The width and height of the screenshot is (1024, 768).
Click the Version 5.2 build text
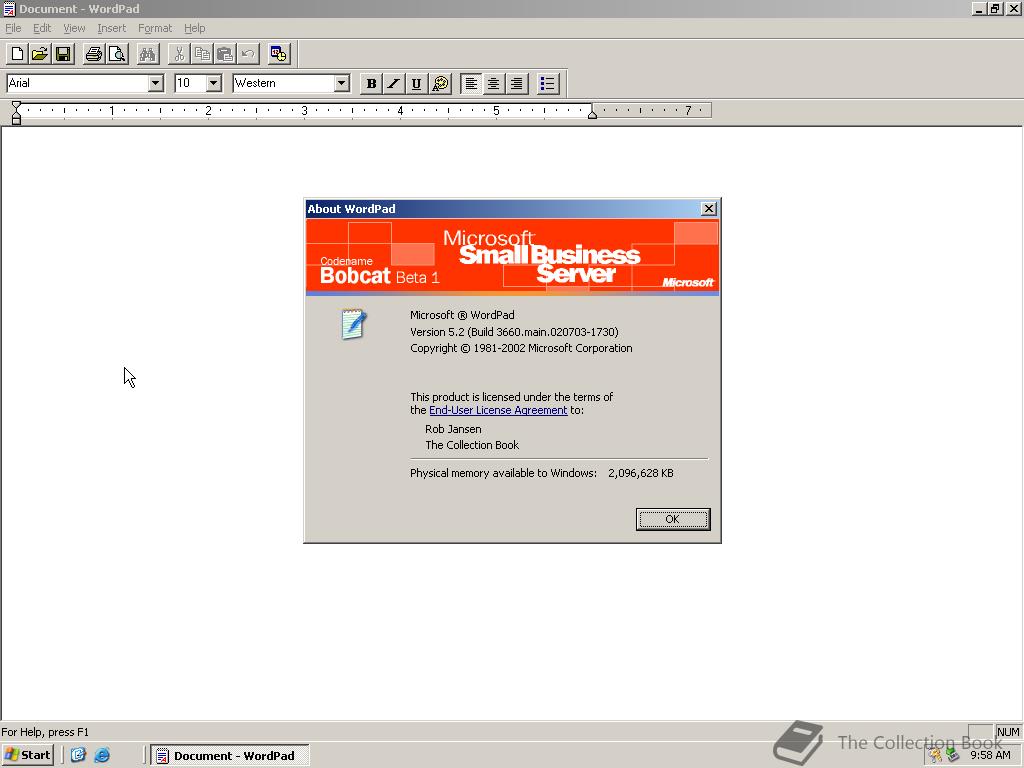[514, 332]
